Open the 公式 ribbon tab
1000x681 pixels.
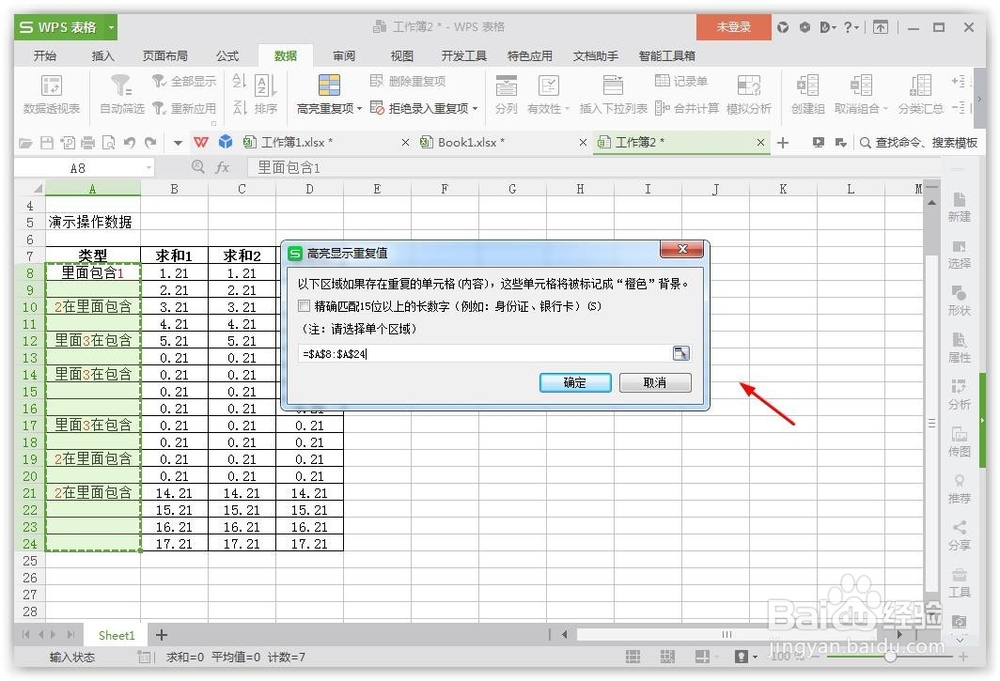227,56
